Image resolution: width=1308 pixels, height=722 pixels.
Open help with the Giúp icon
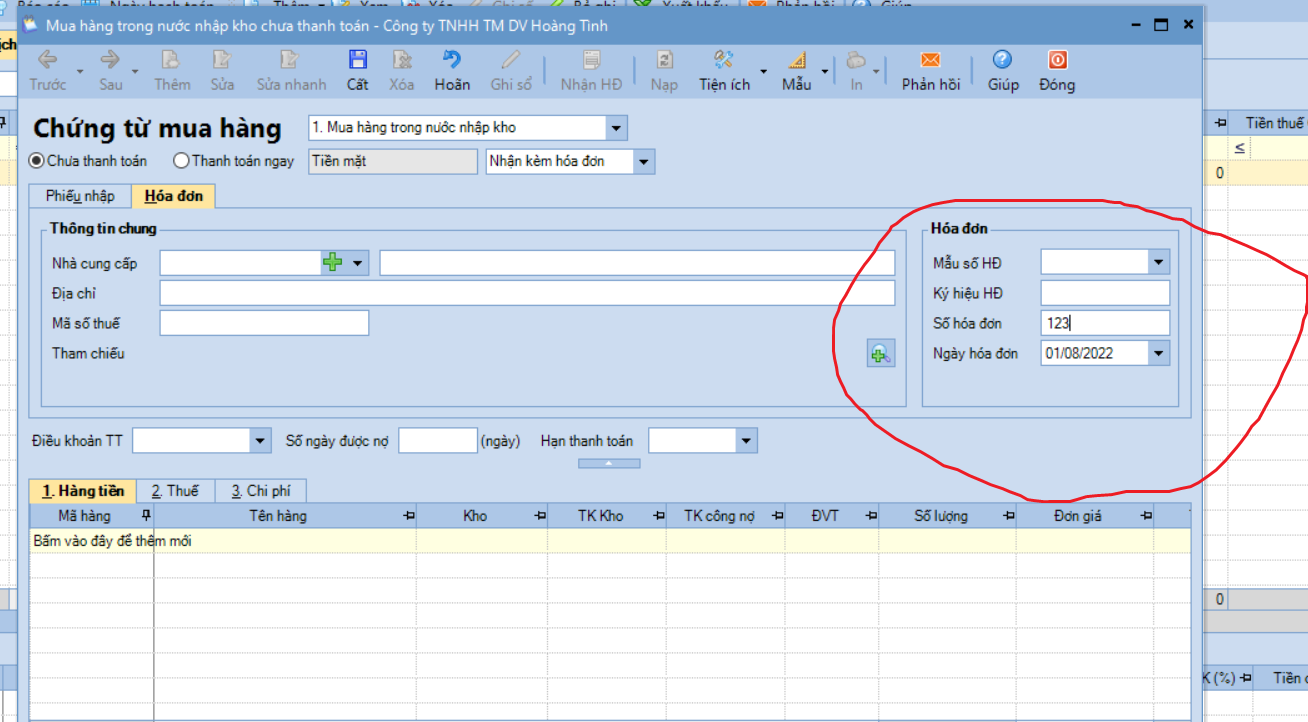click(1002, 60)
